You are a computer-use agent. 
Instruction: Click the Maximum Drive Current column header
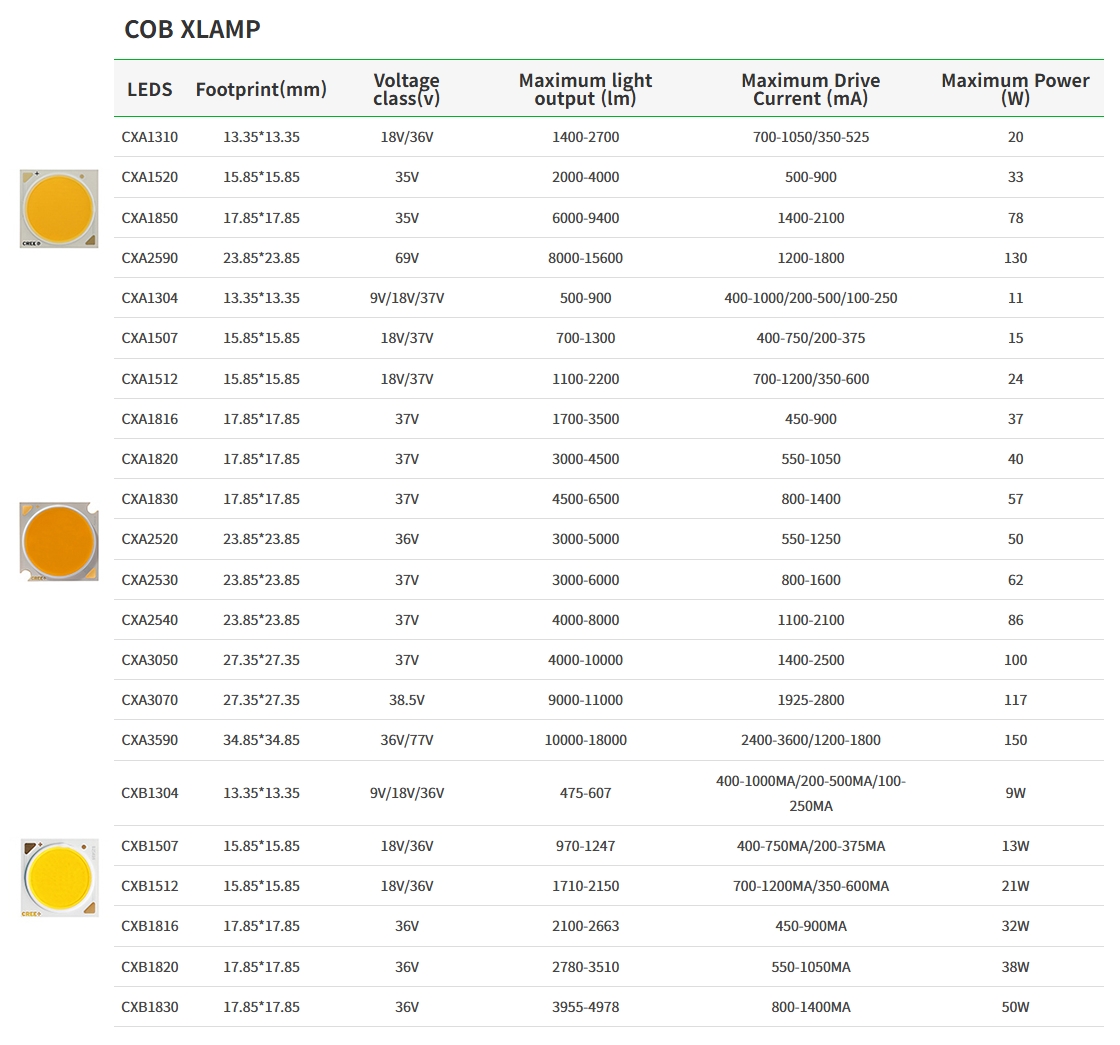coord(810,89)
